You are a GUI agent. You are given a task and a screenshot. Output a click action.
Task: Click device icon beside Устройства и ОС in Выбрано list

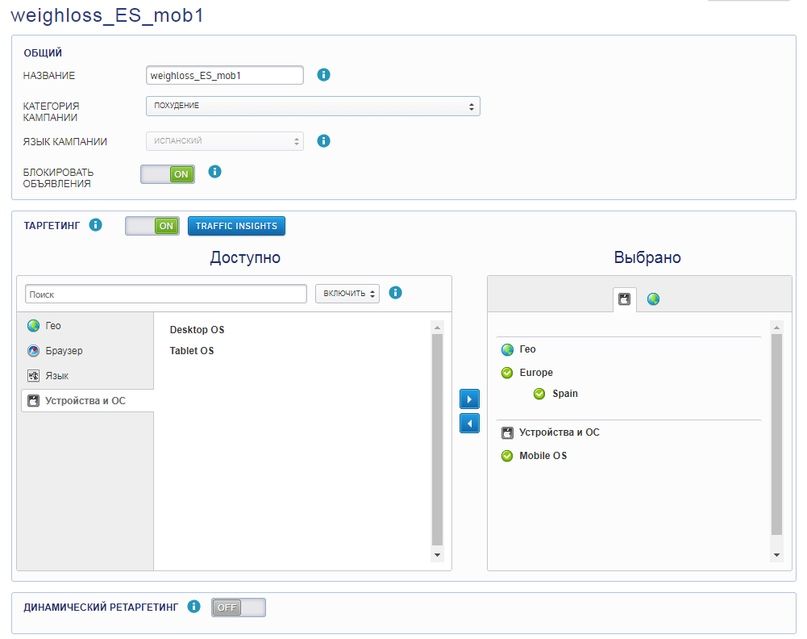tap(507, 433)
